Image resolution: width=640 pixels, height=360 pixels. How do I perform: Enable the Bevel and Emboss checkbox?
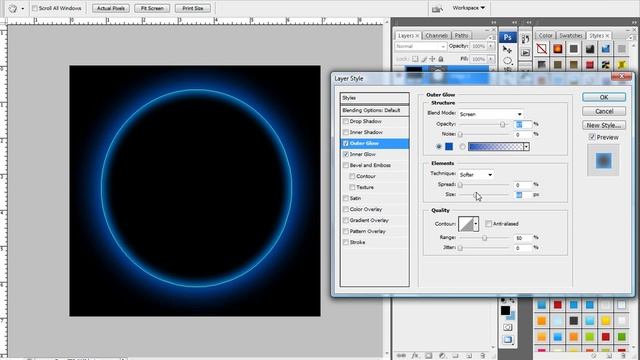346,165
